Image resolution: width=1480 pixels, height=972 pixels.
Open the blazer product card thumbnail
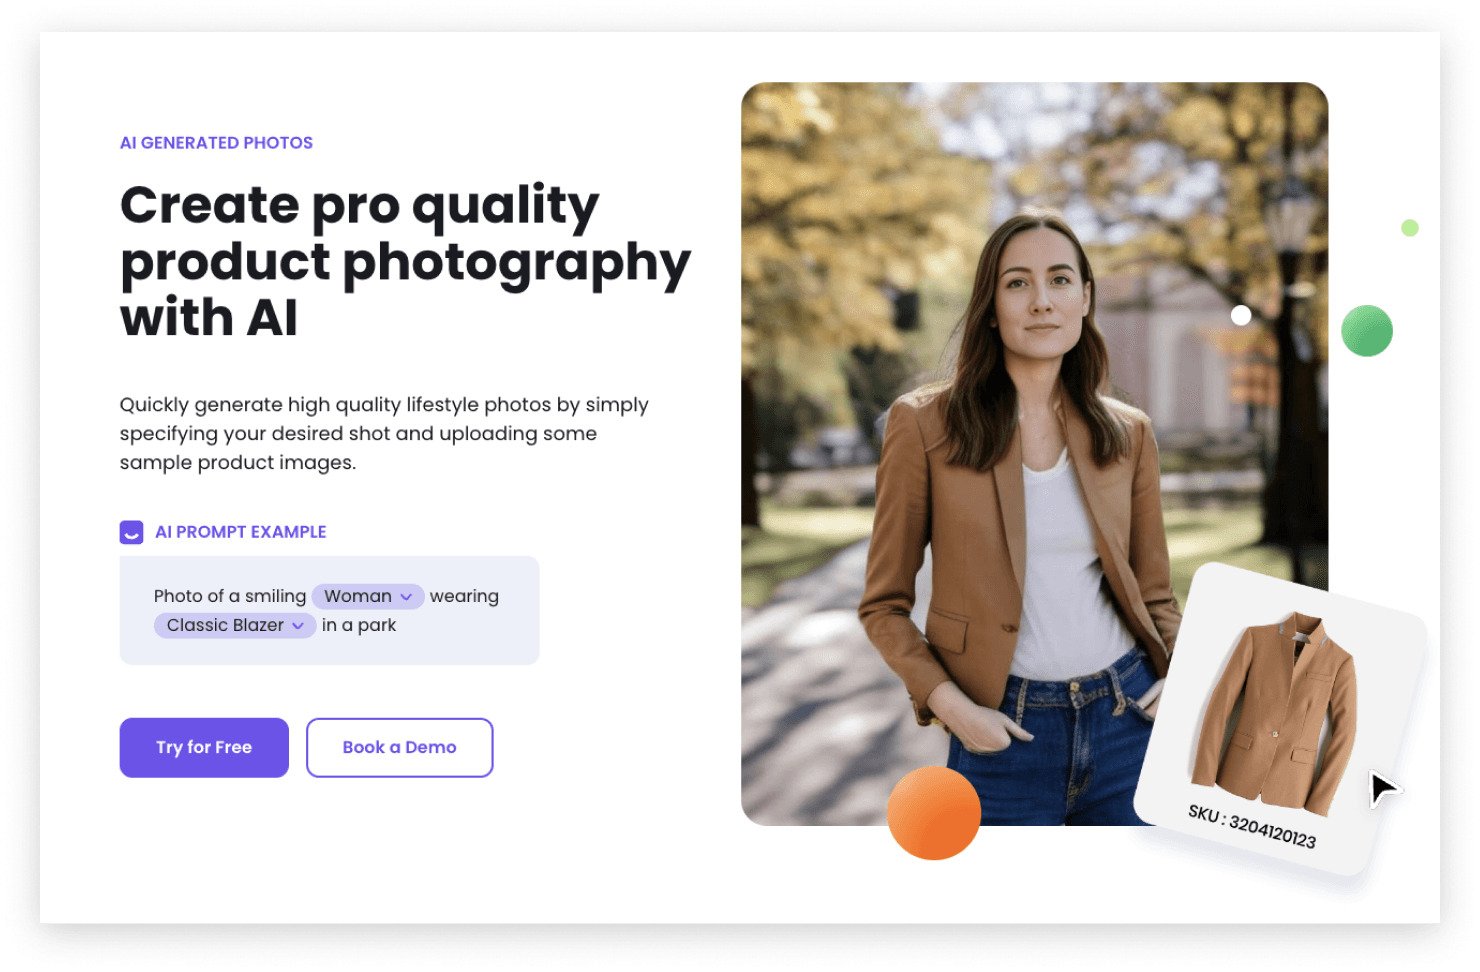pos(1279,719)
